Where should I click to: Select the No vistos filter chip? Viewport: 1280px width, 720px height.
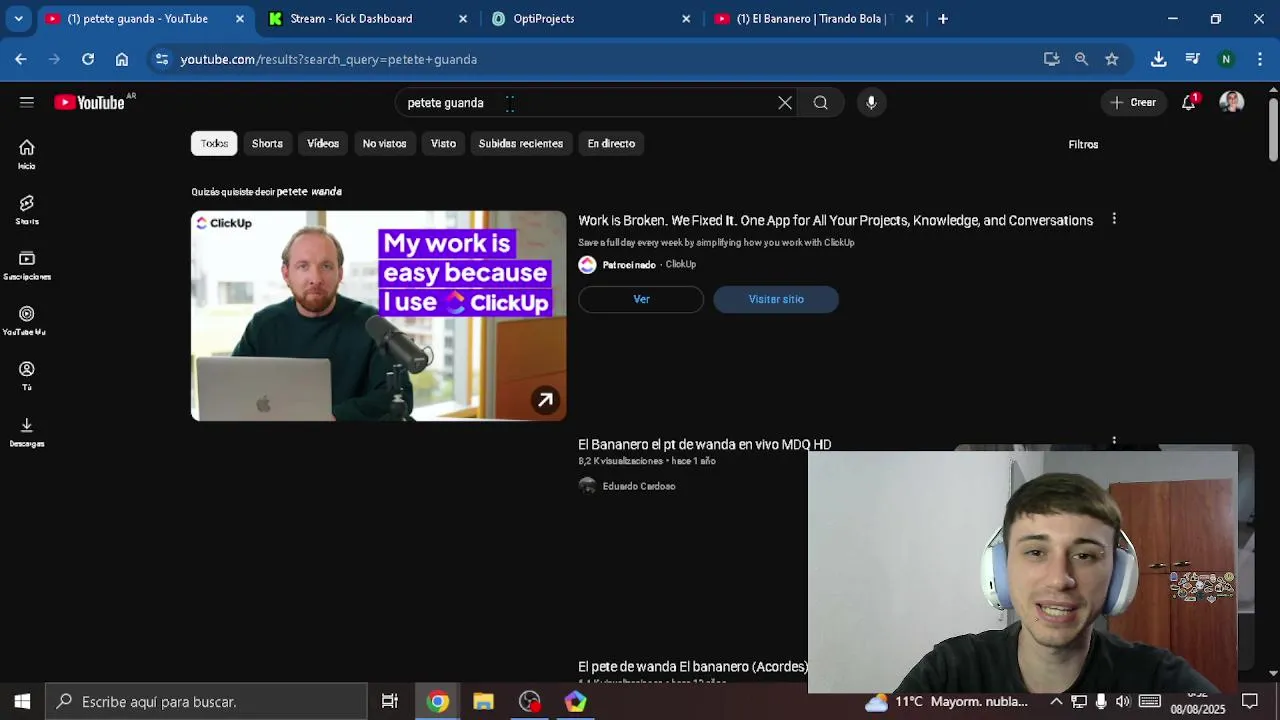coord(384,143)
